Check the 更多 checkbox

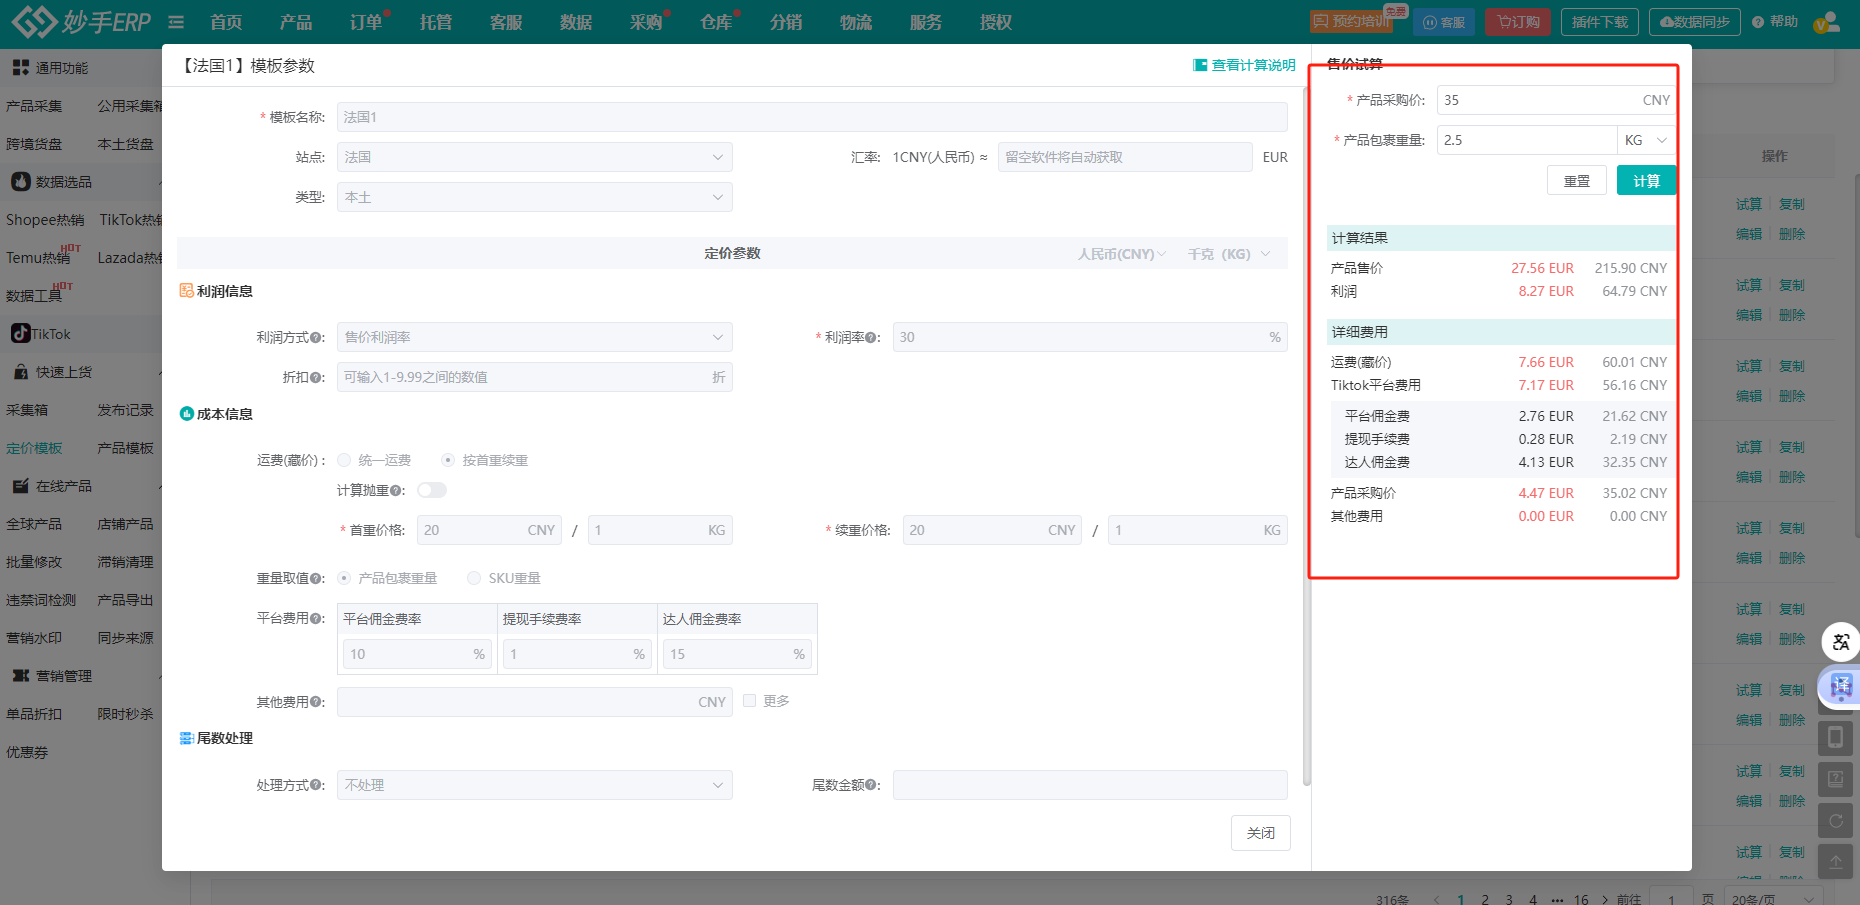pos(749,701)
